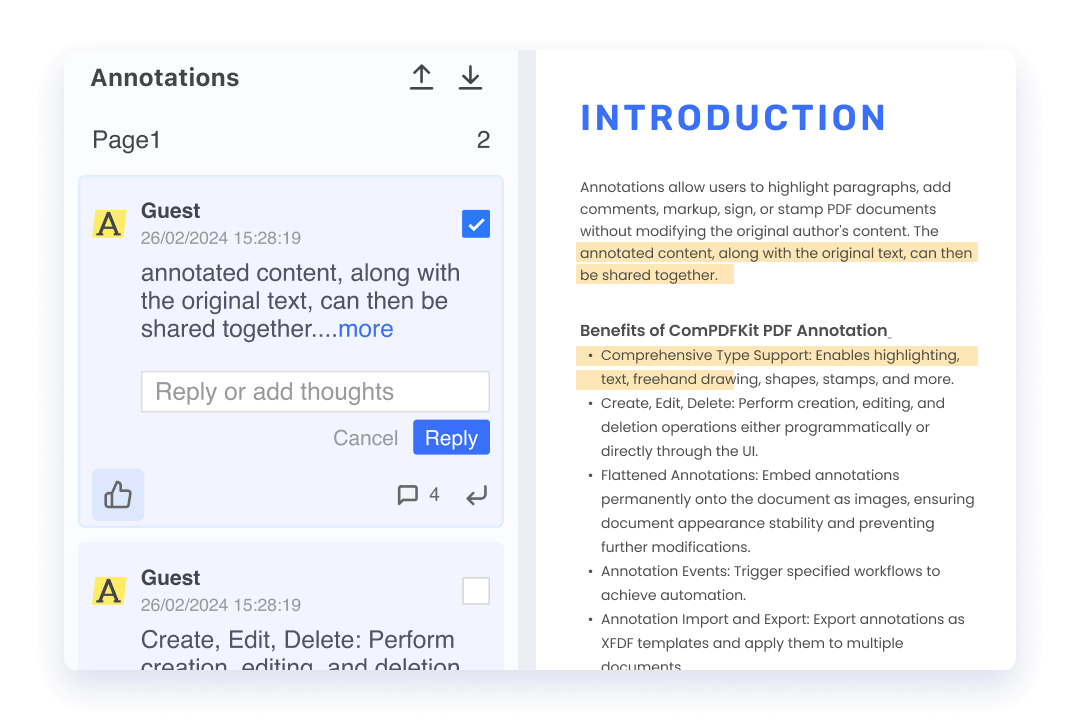Collapse the Page1 annotation group
This screenshot has height=720, width=1080.
tap(126, 140)
